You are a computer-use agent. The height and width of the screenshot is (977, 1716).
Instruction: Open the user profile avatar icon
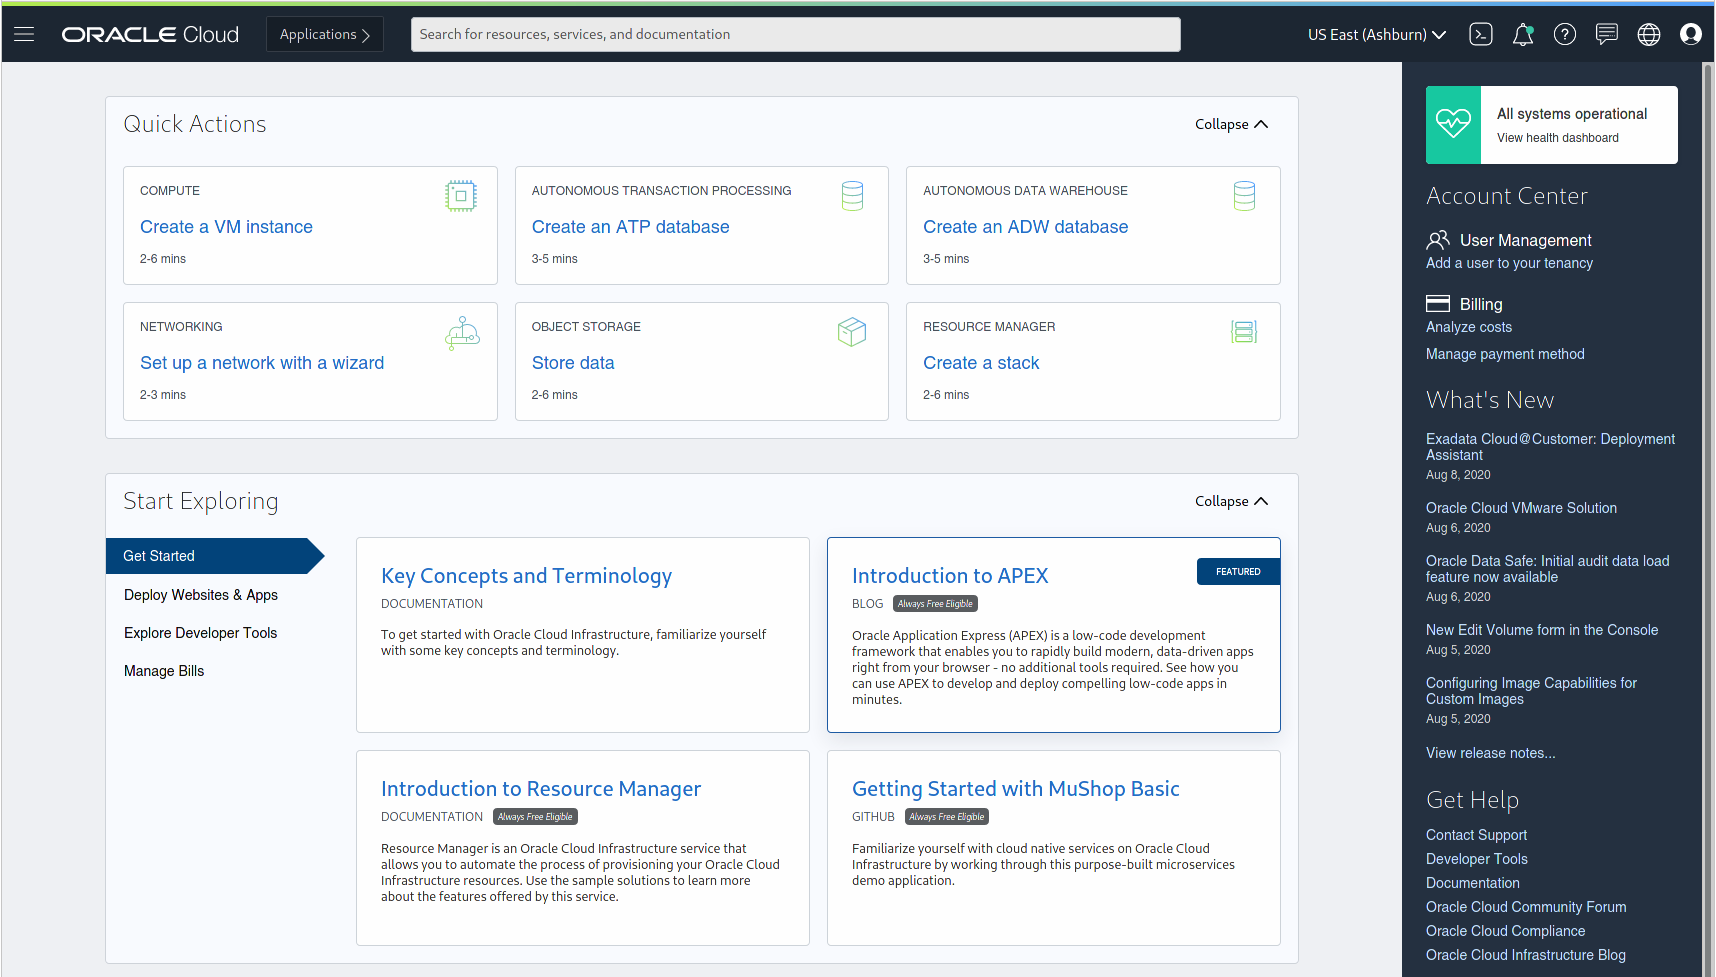pyautogui.click(x=1691, y=34)
